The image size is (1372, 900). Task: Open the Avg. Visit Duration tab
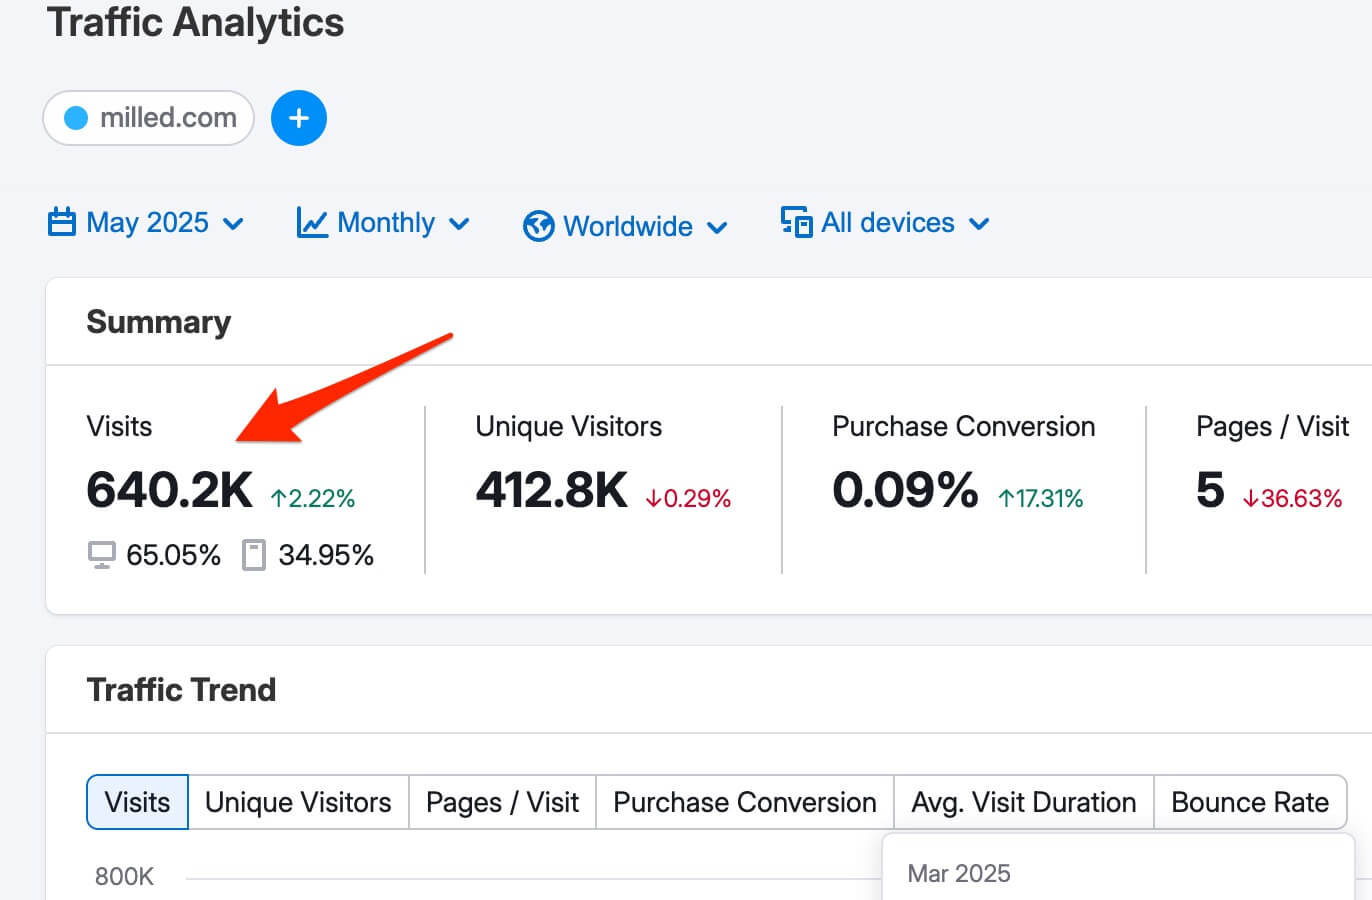coord(1024,802)
